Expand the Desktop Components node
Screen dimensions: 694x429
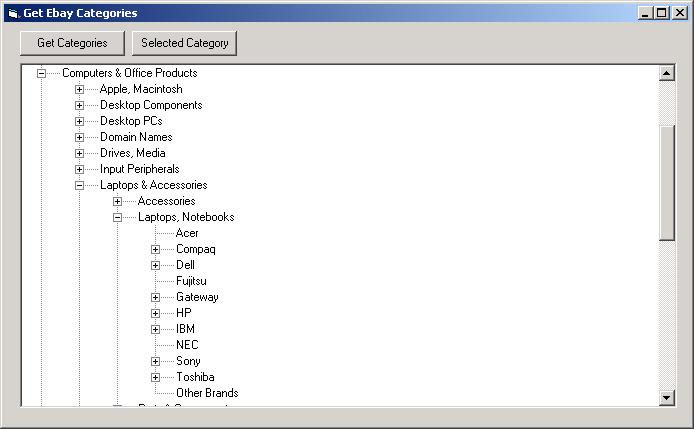pos(80,105)
